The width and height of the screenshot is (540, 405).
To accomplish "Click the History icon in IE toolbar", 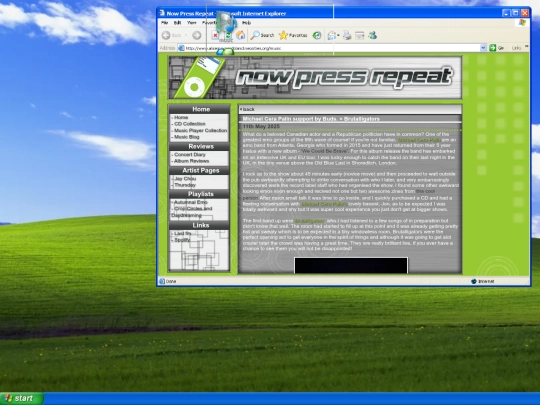I will tap(317, 35).
